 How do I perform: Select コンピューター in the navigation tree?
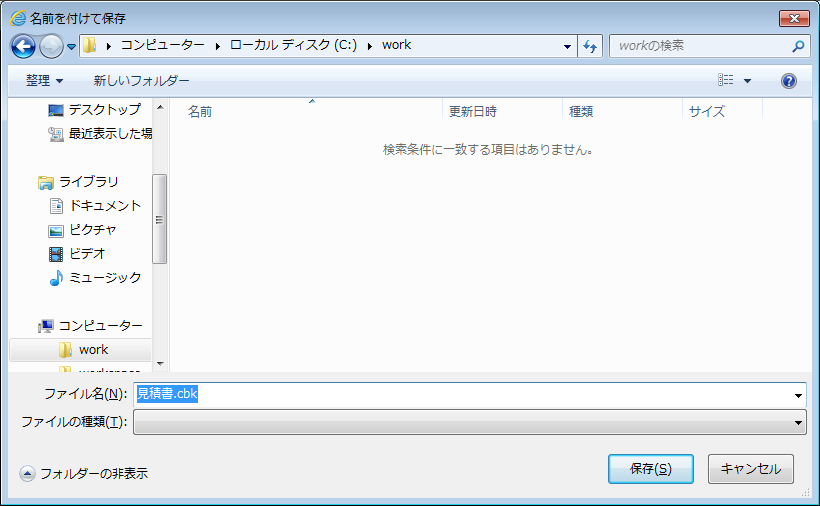pyautogui.click(x=100, y=326)
